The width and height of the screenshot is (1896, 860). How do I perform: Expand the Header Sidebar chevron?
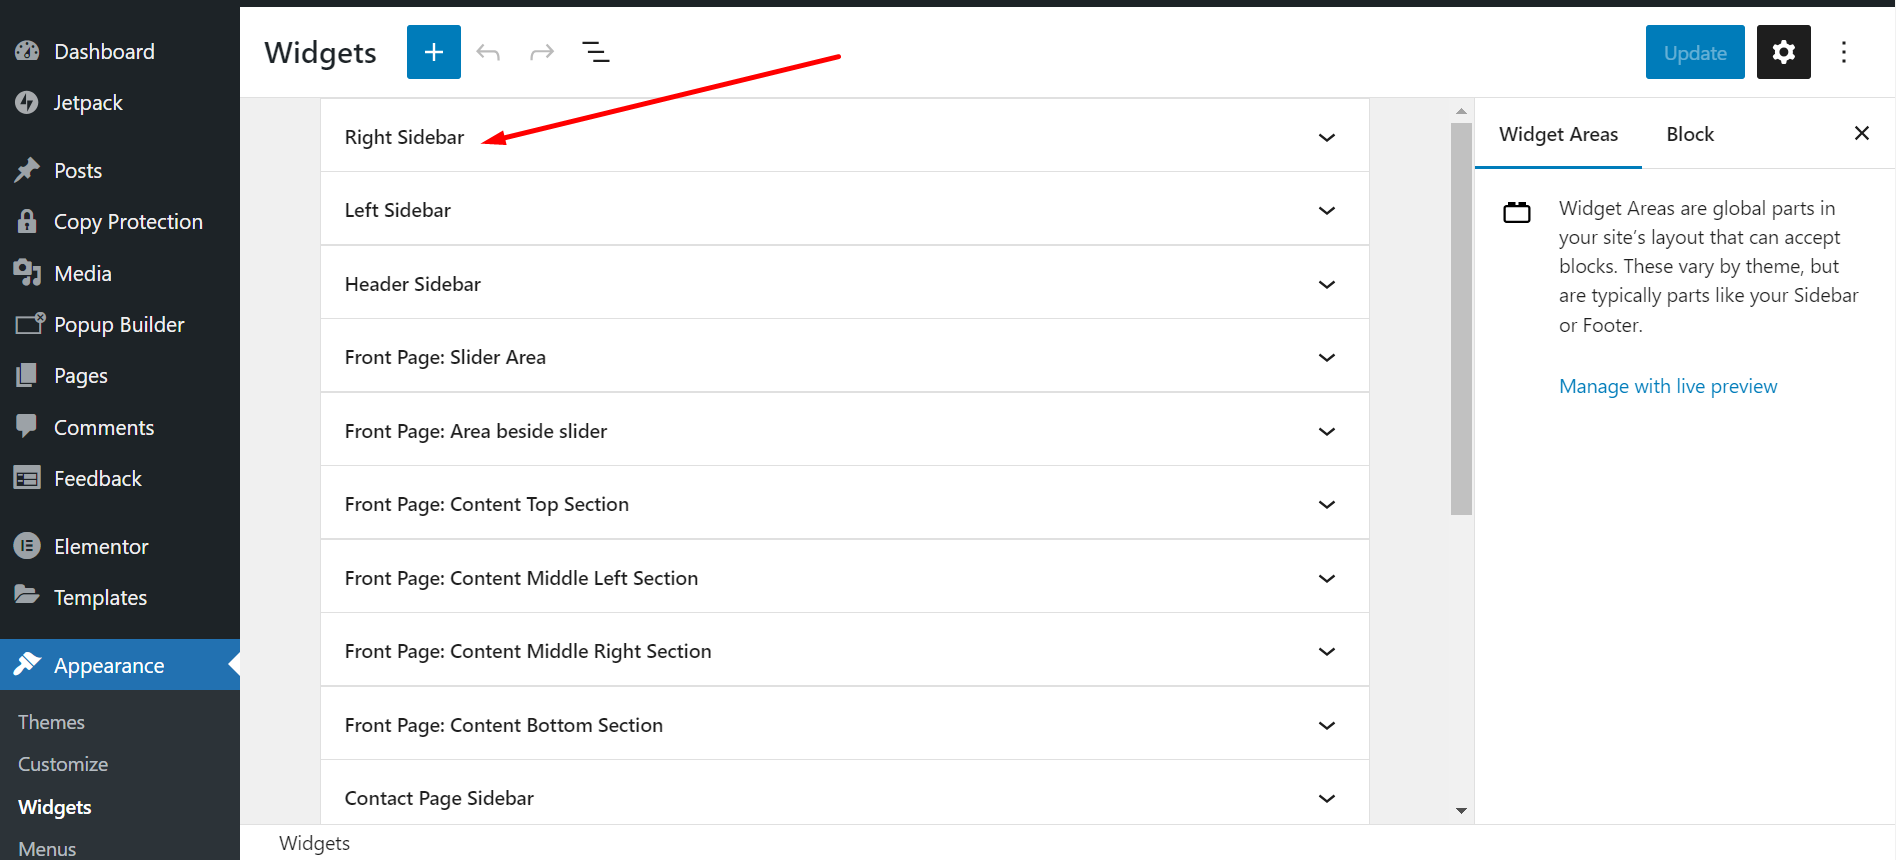click(x=1326, y=285)
